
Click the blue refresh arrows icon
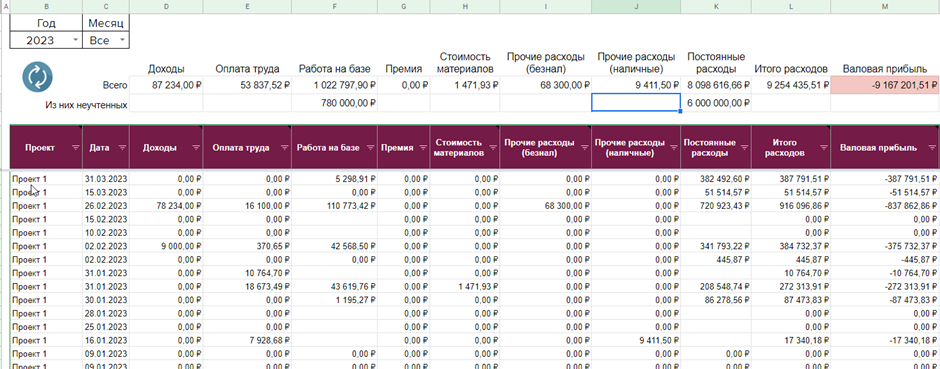click(x=38, y=77)
